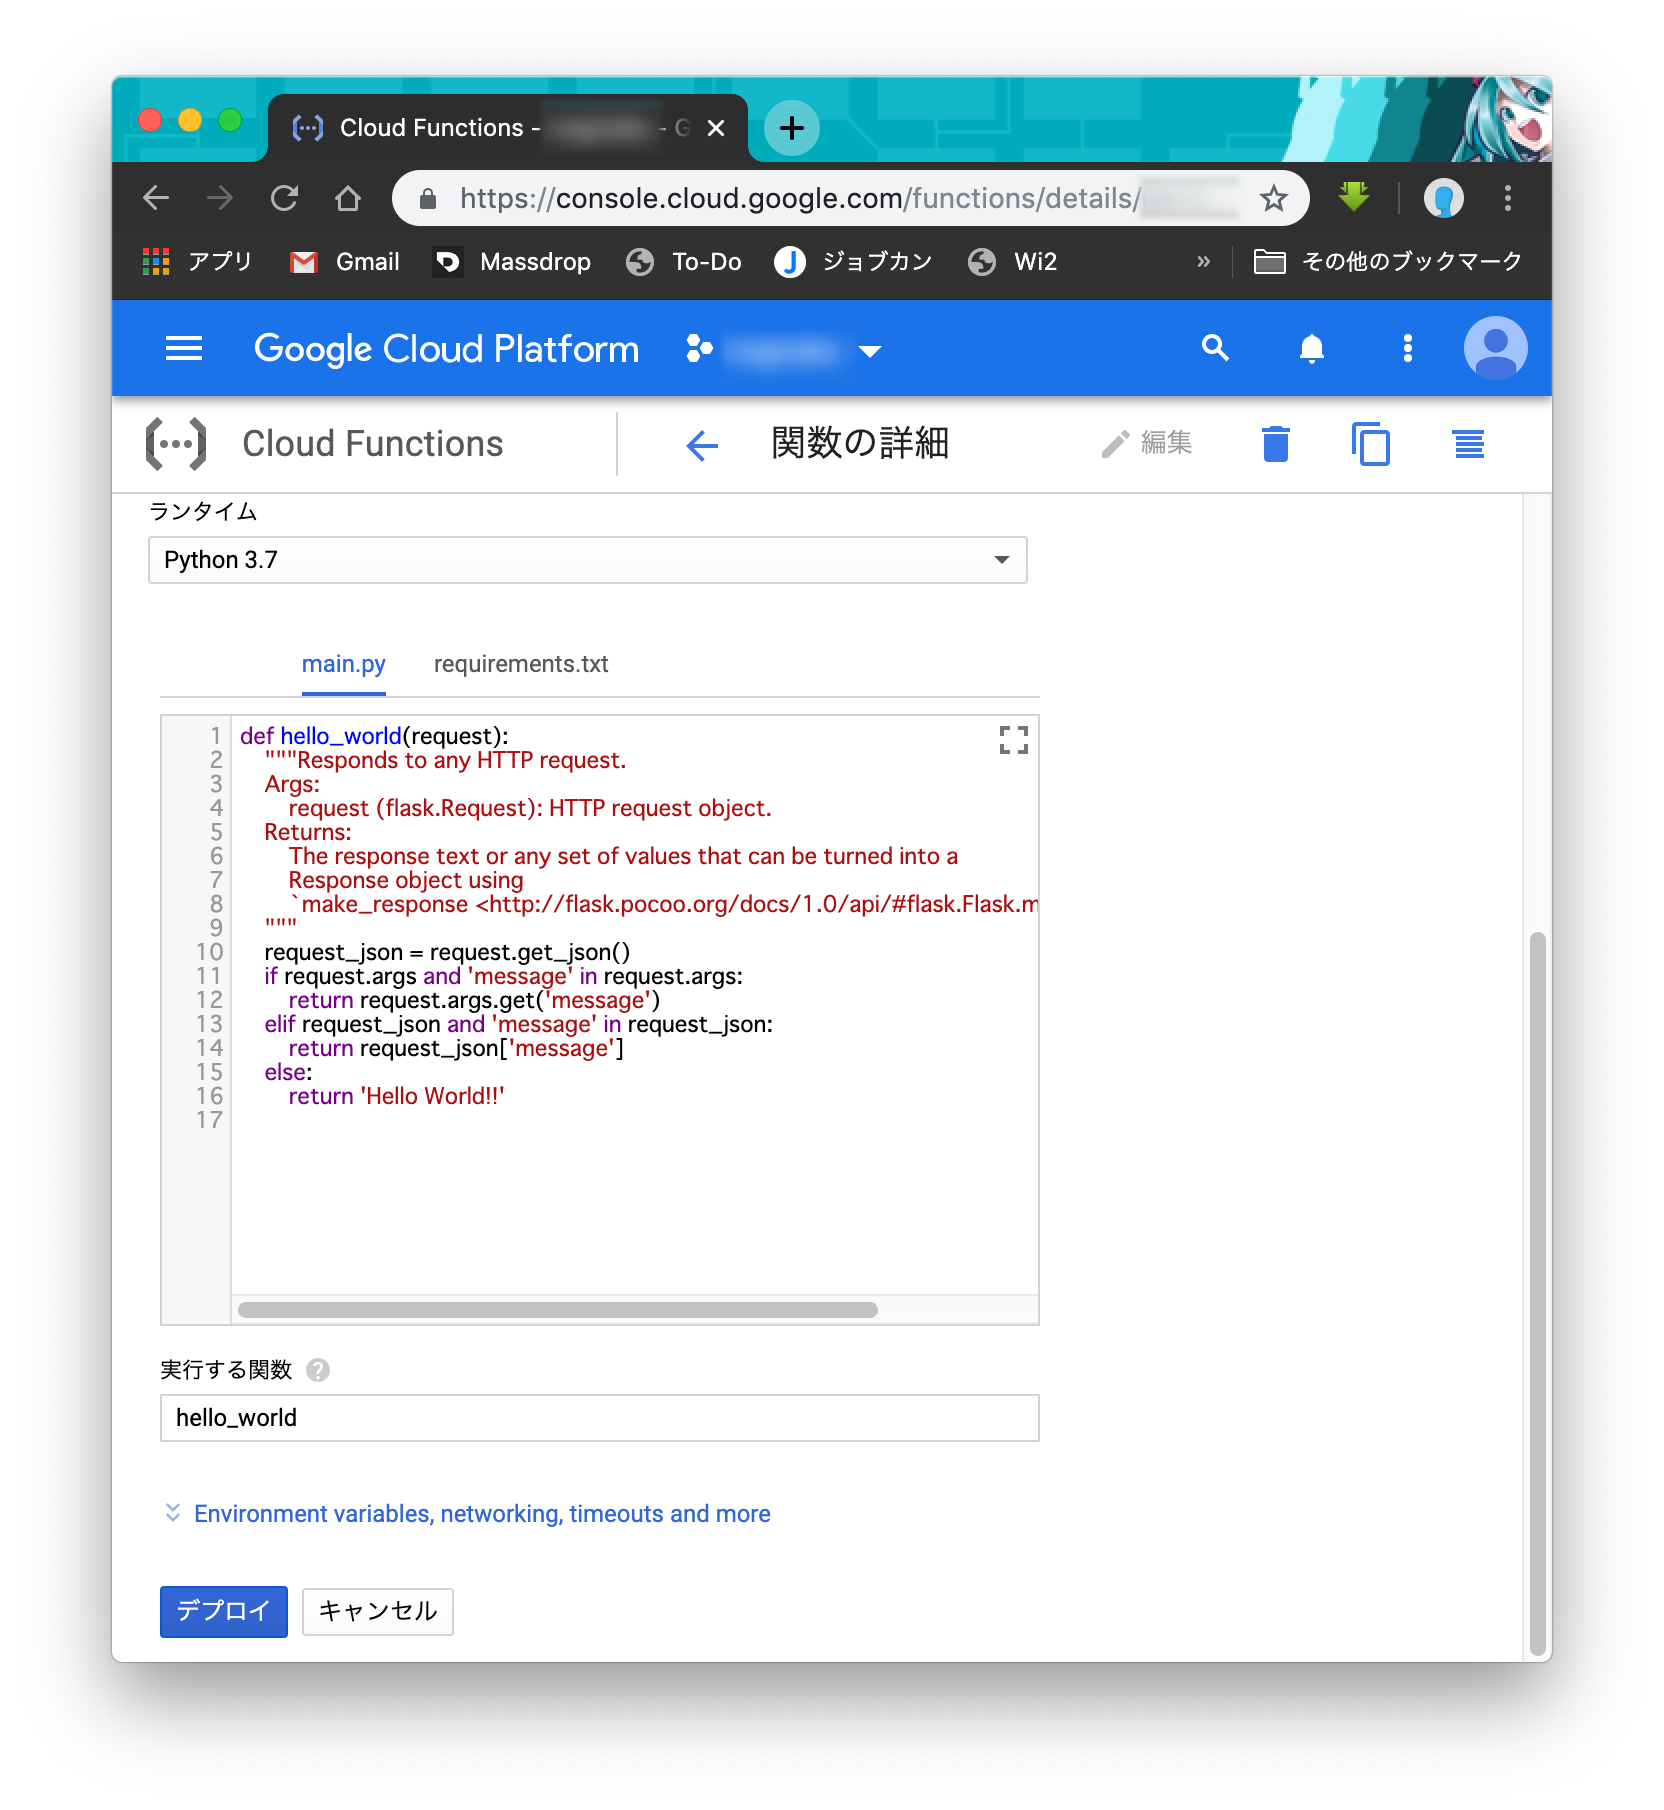This screenshot has height=1810, width=1664.
Task: Open the Gmail bookmark in Chrome
Action: [344, 261]
